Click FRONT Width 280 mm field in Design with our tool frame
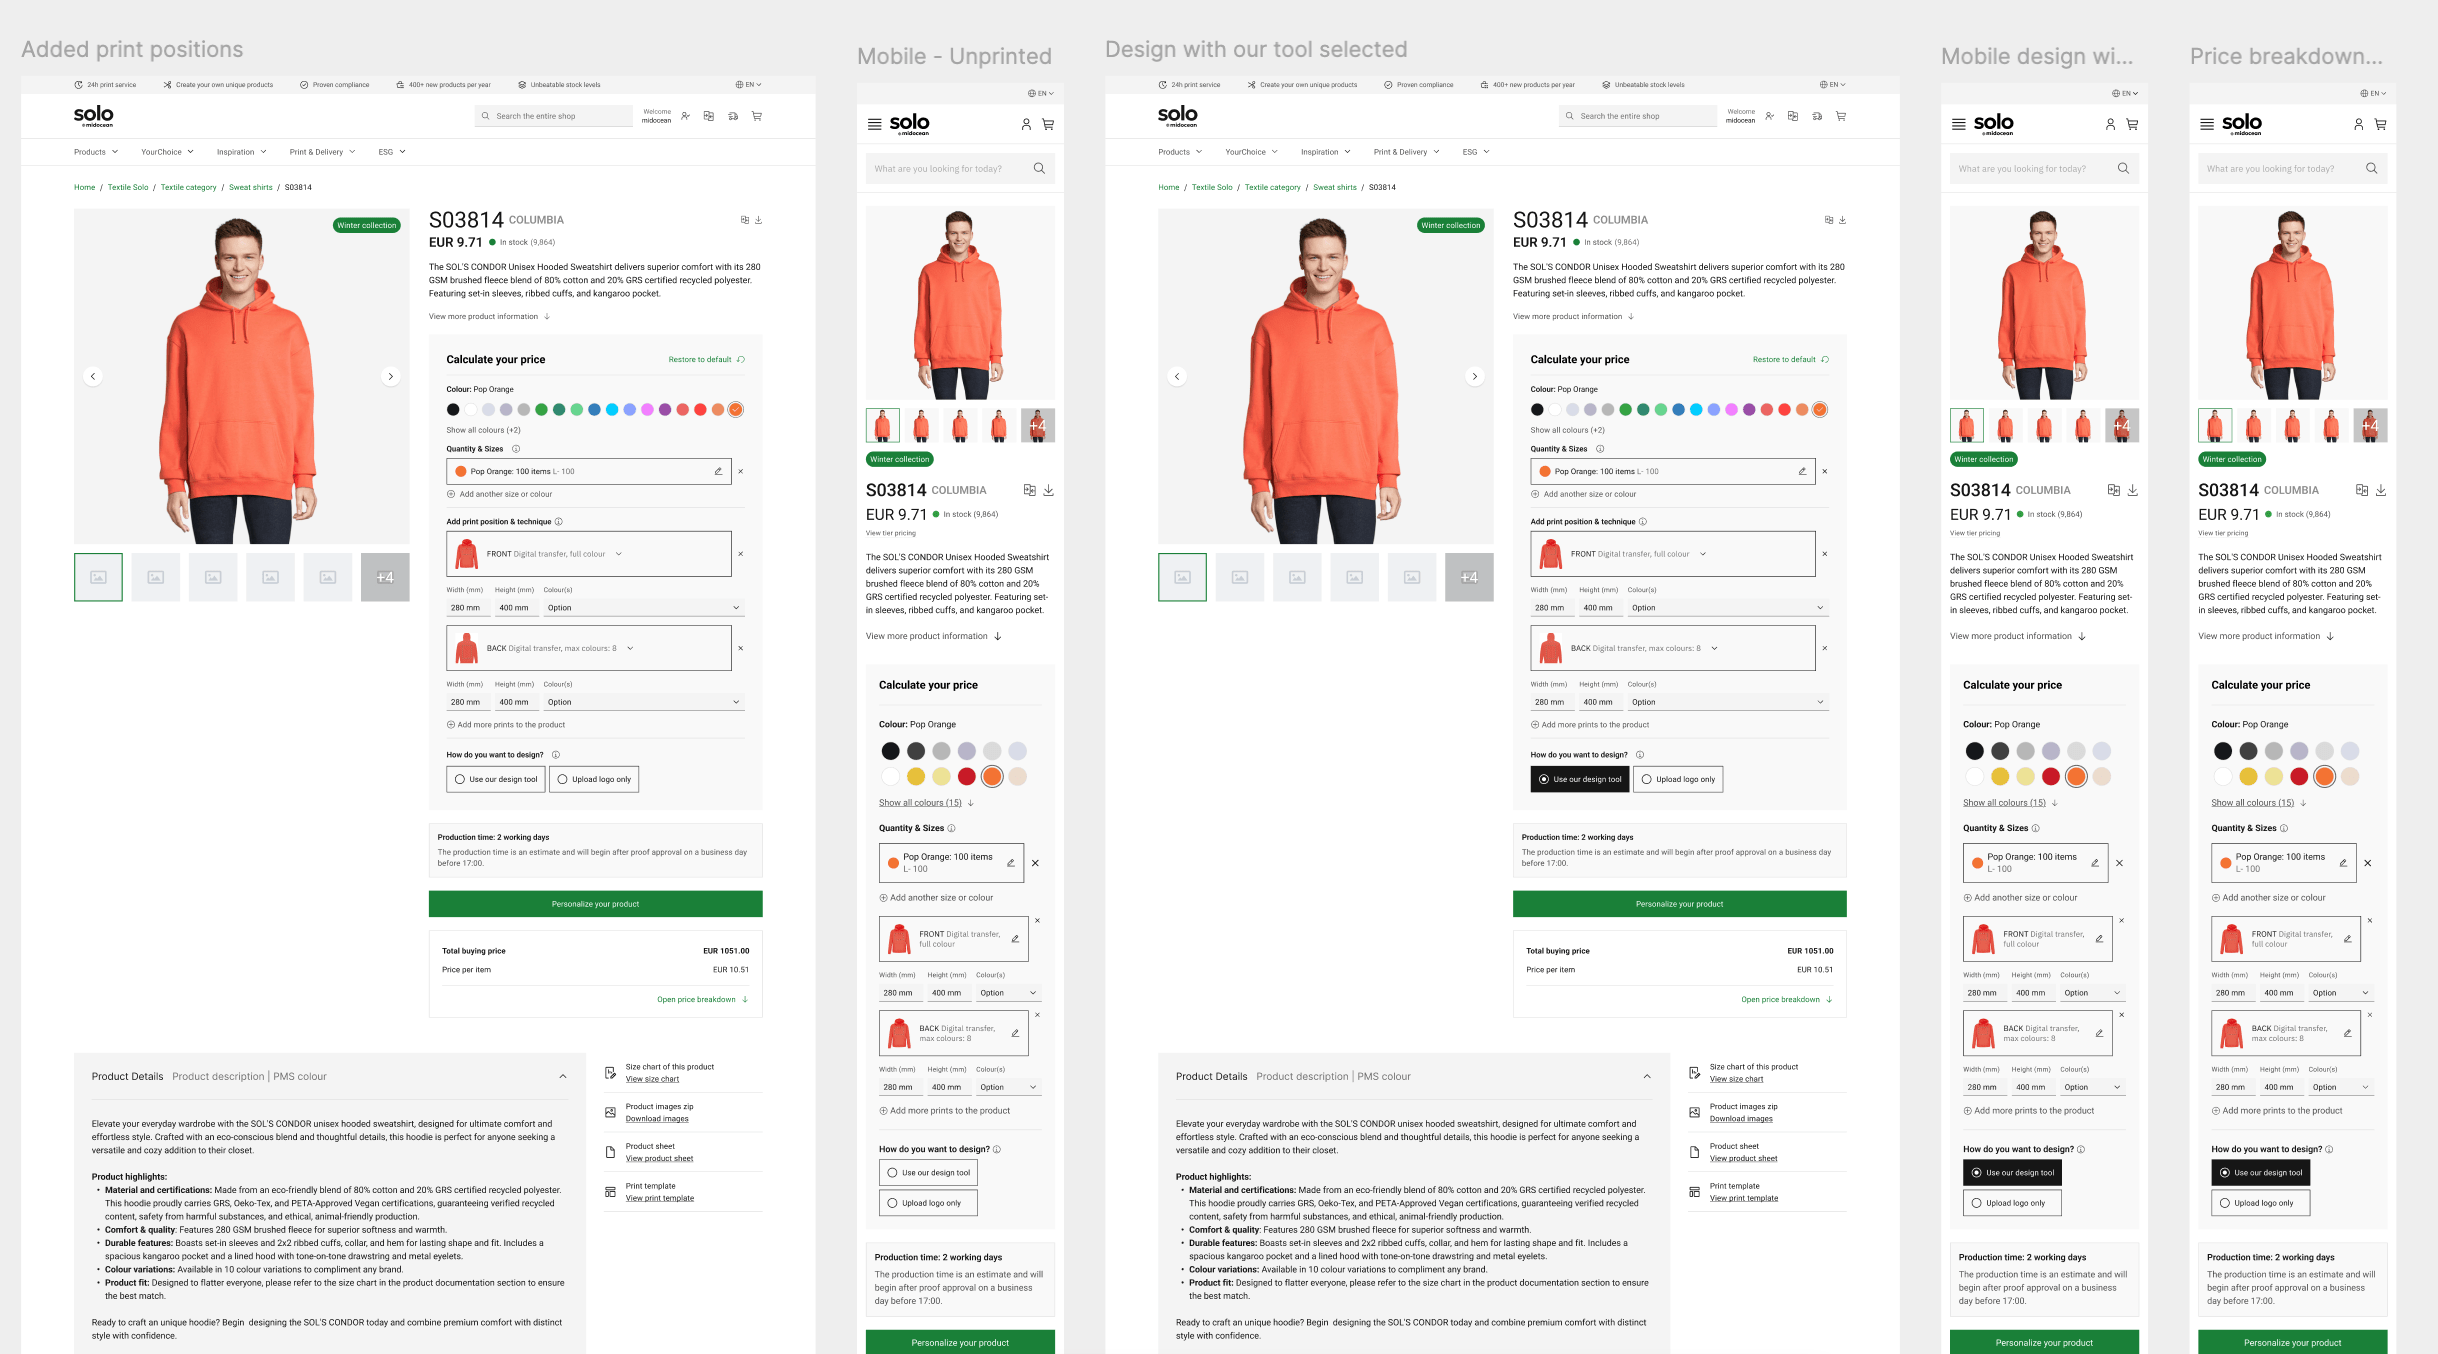2438x1354 pixels. [1550, 608]
